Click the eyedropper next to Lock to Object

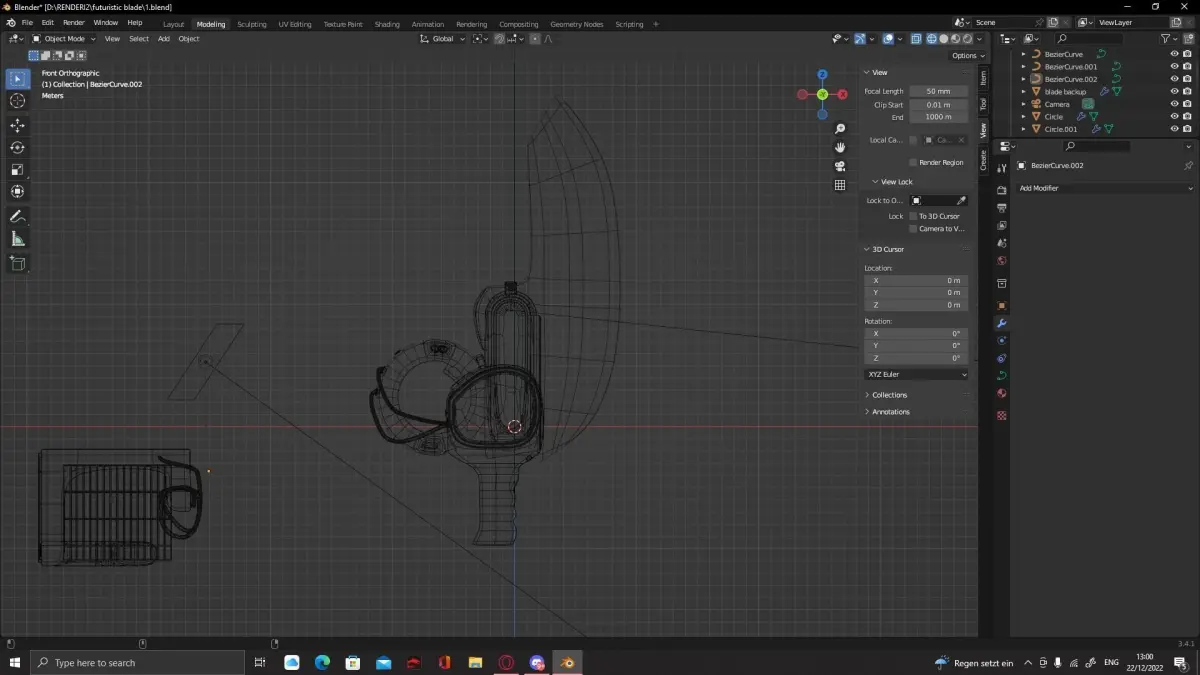coord(961,201)
